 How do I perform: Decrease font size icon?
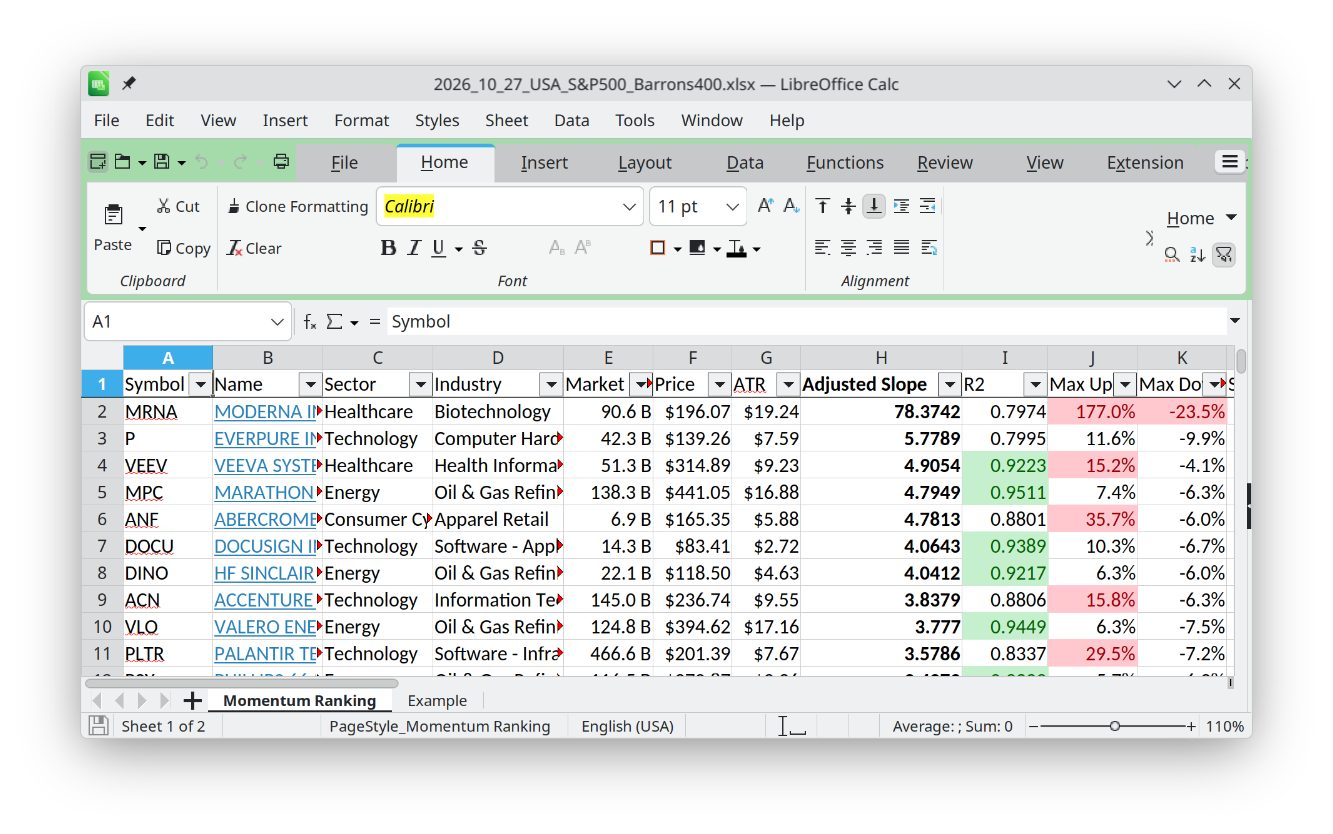click(x=791, y=206)
